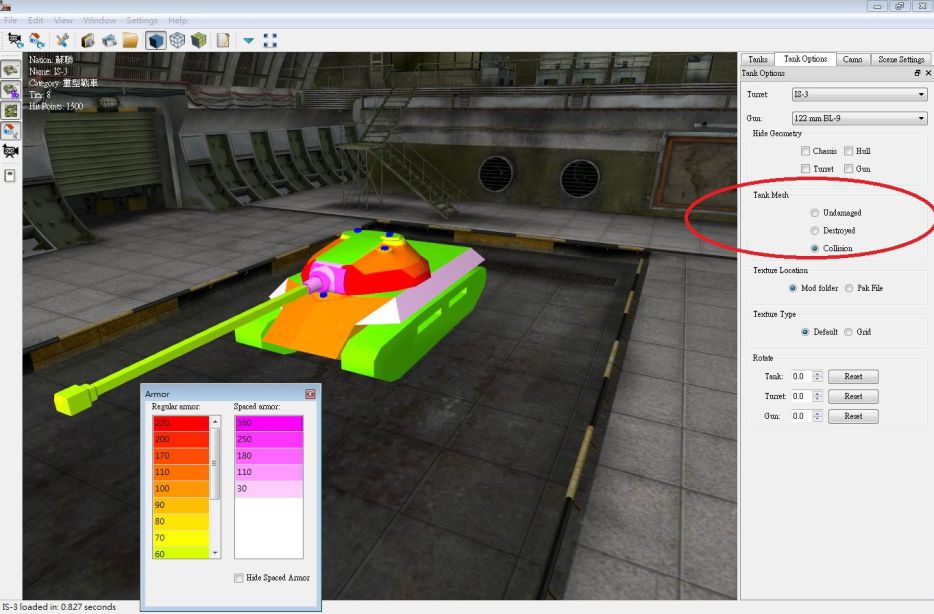Open a tank model with the folder icon
This screenshot has width=934, height=614.
point(133,40)
